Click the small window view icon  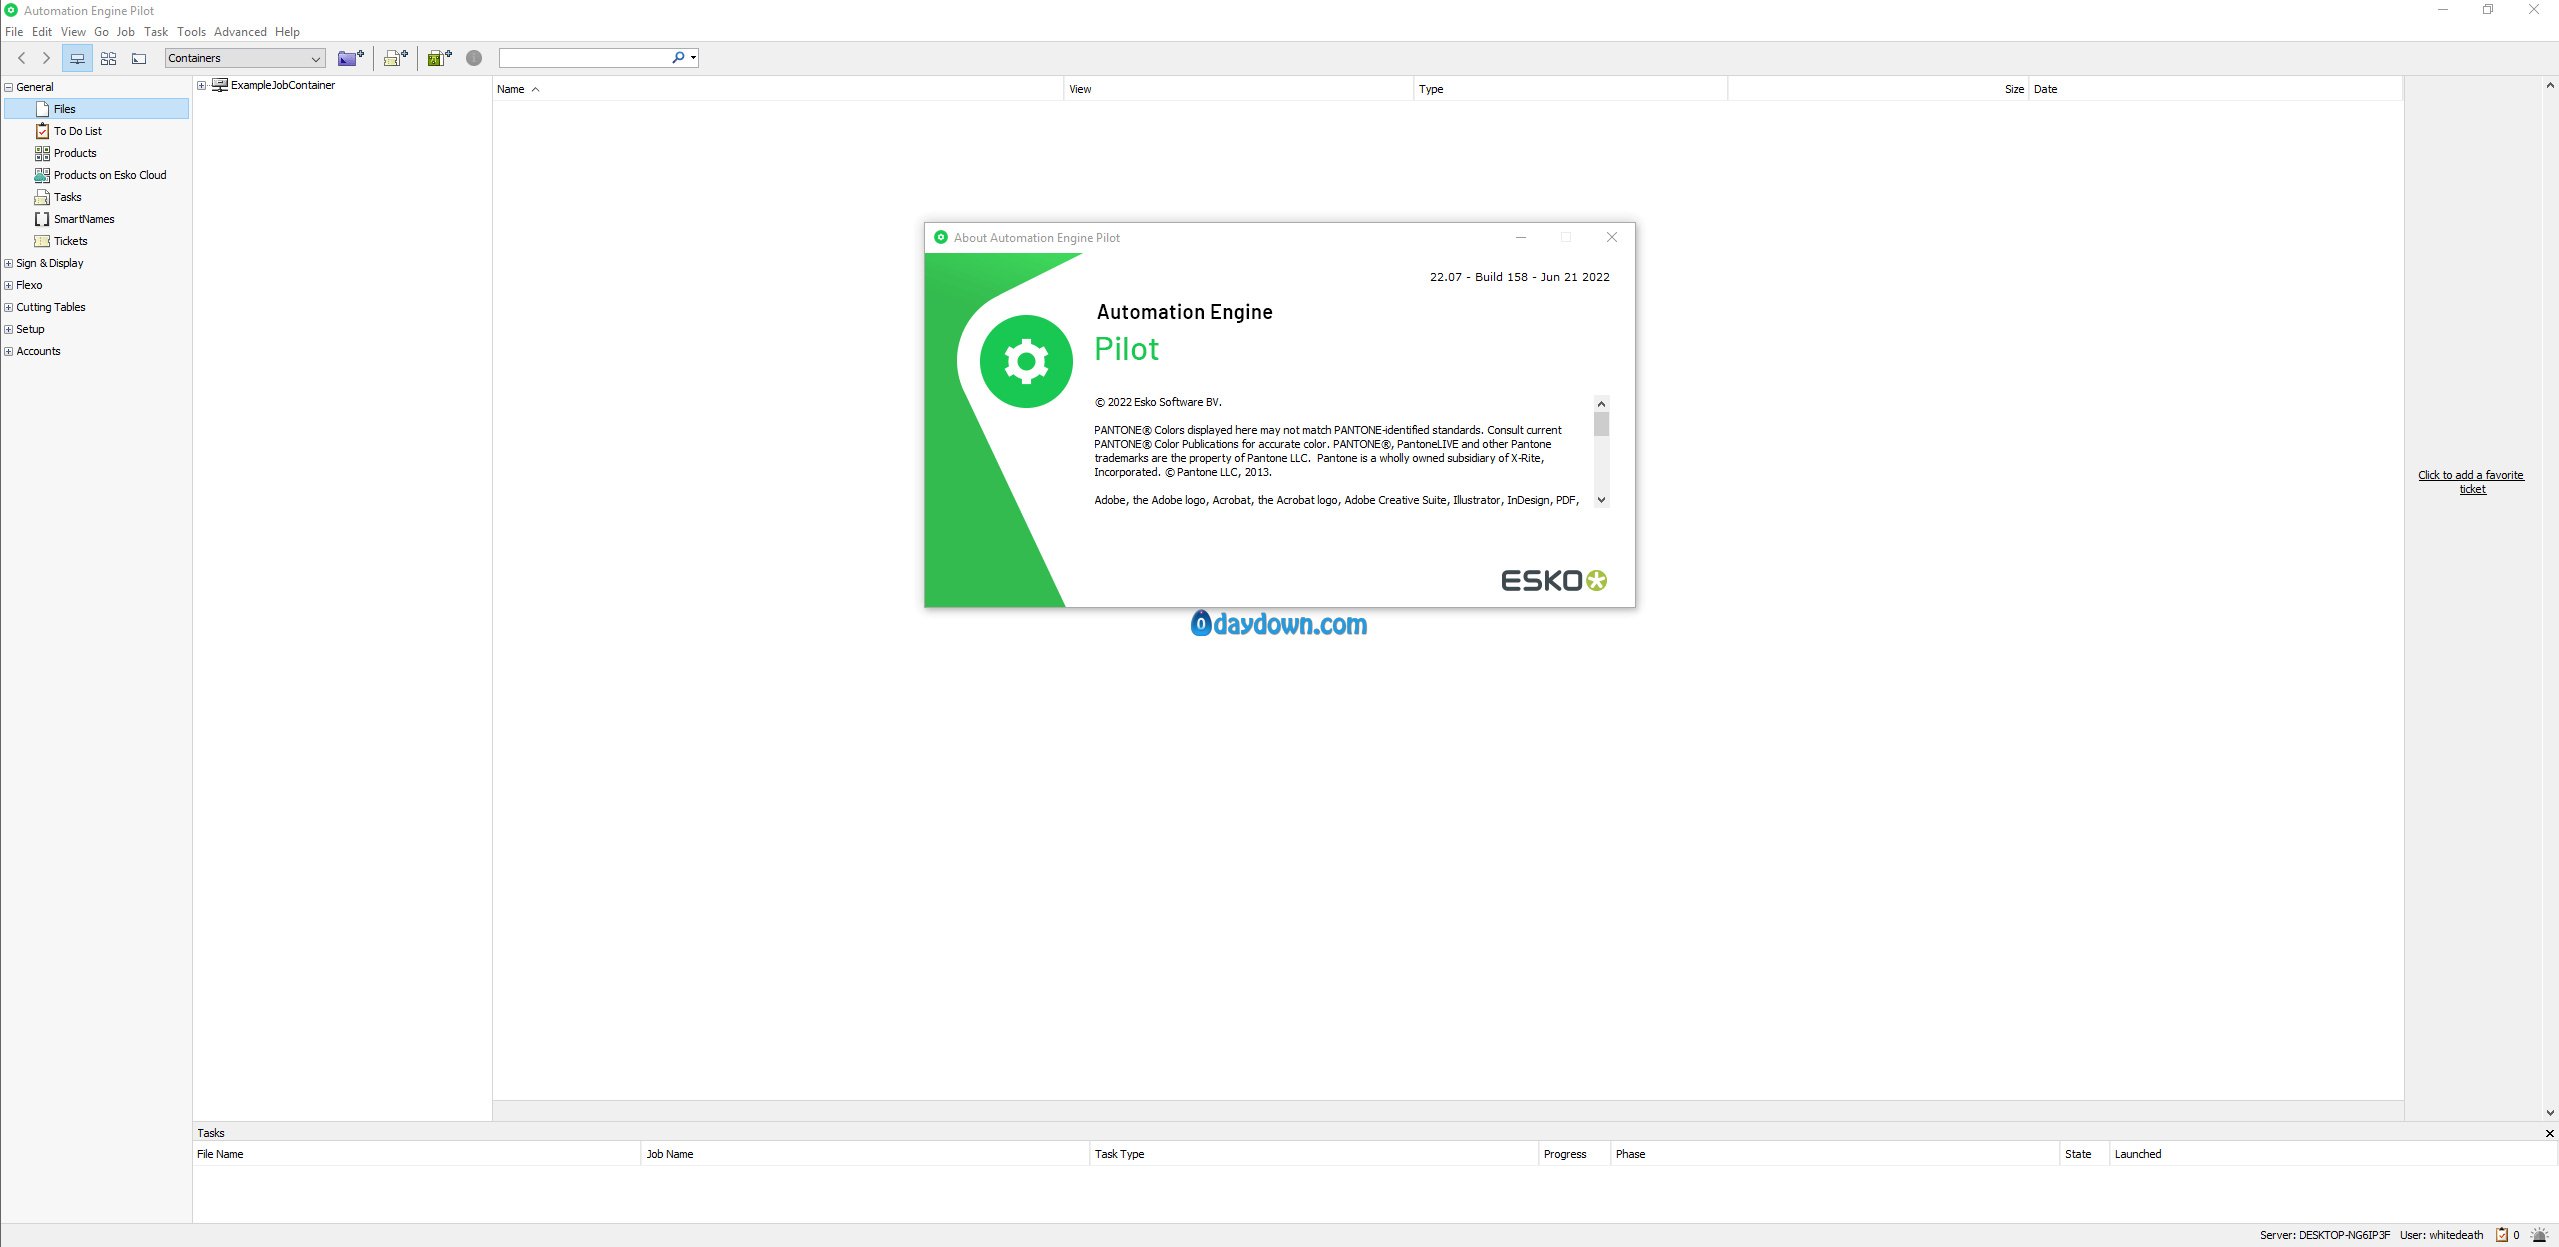(139, 58)
